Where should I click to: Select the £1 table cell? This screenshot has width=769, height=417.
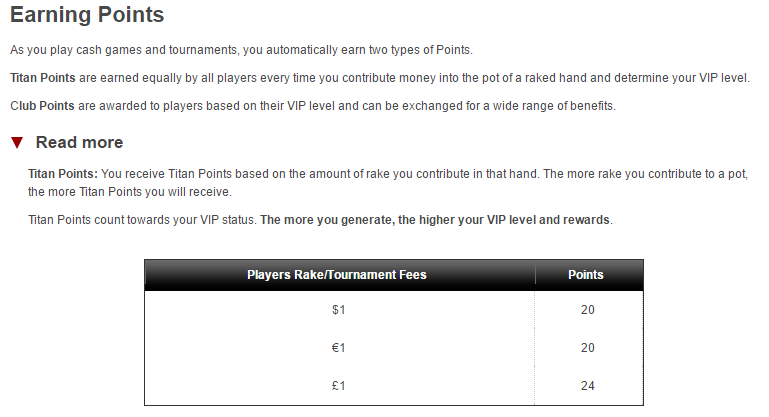pyautogui.click(x=338, y=386)
